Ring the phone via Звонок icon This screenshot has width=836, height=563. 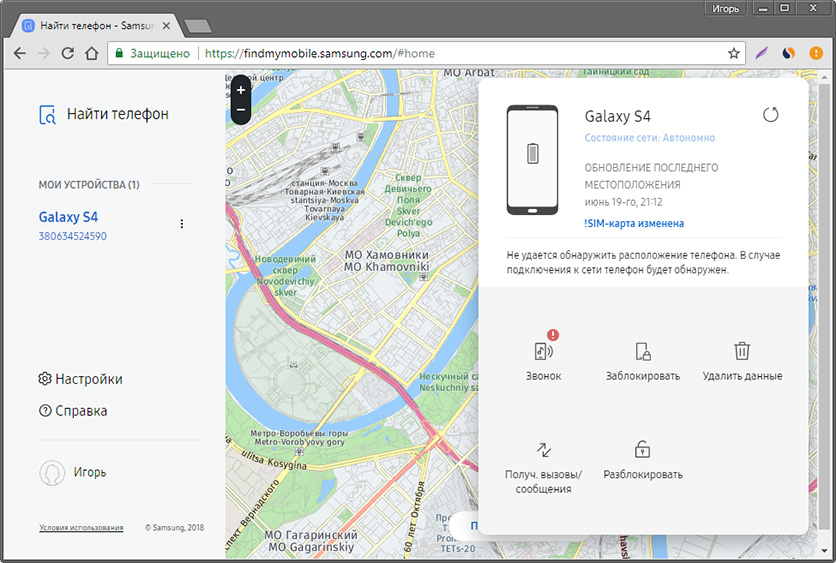coord(543,351)
